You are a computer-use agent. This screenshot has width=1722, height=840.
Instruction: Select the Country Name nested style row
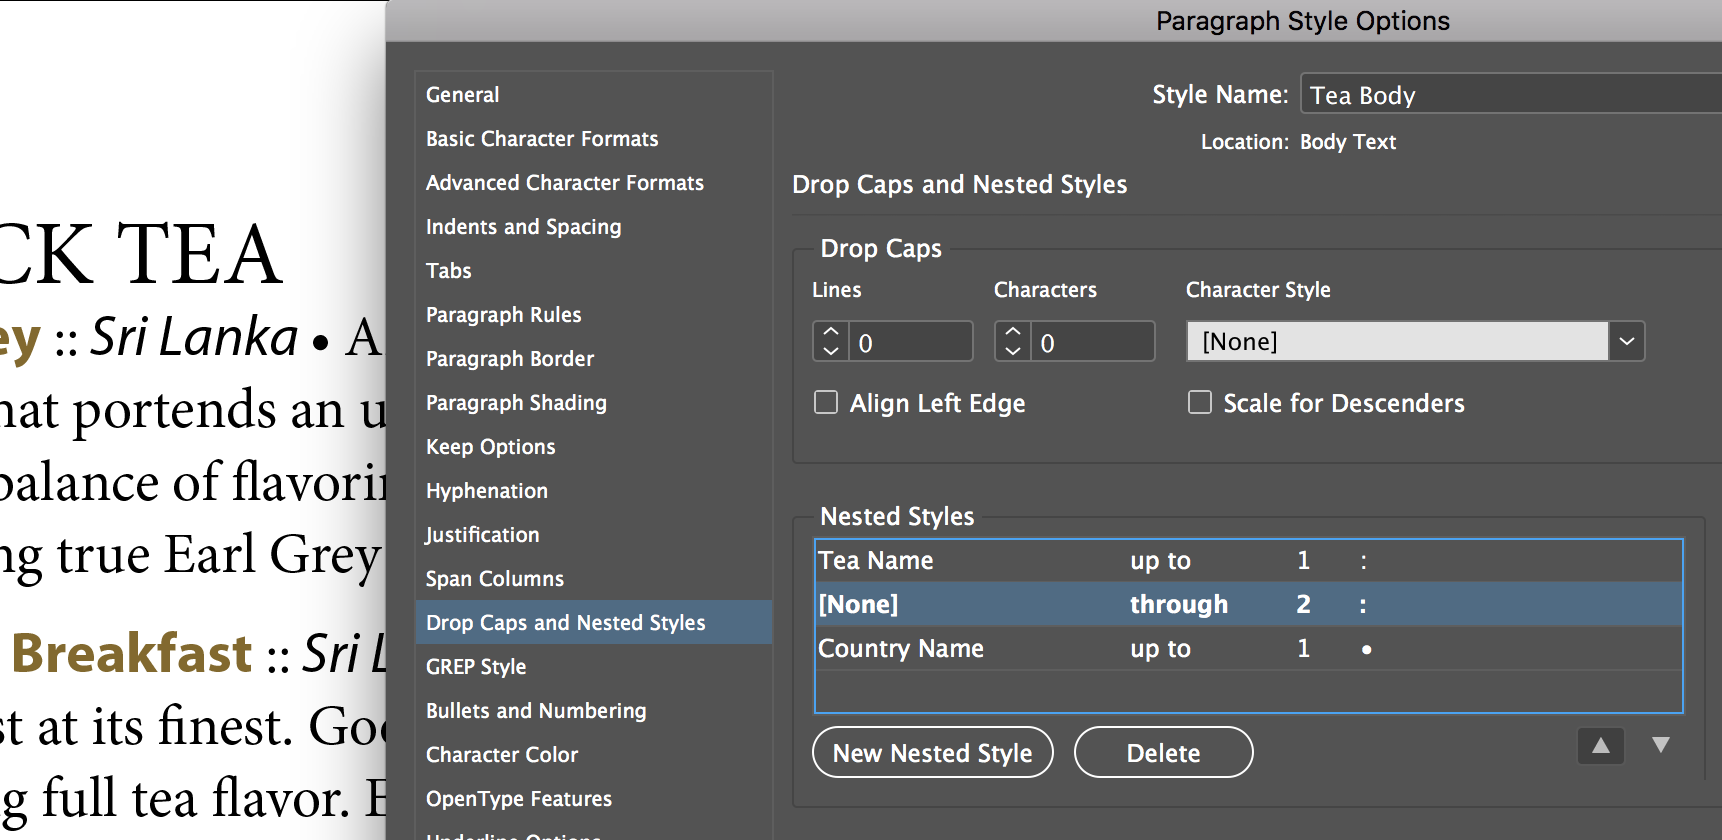point(1249,648)
